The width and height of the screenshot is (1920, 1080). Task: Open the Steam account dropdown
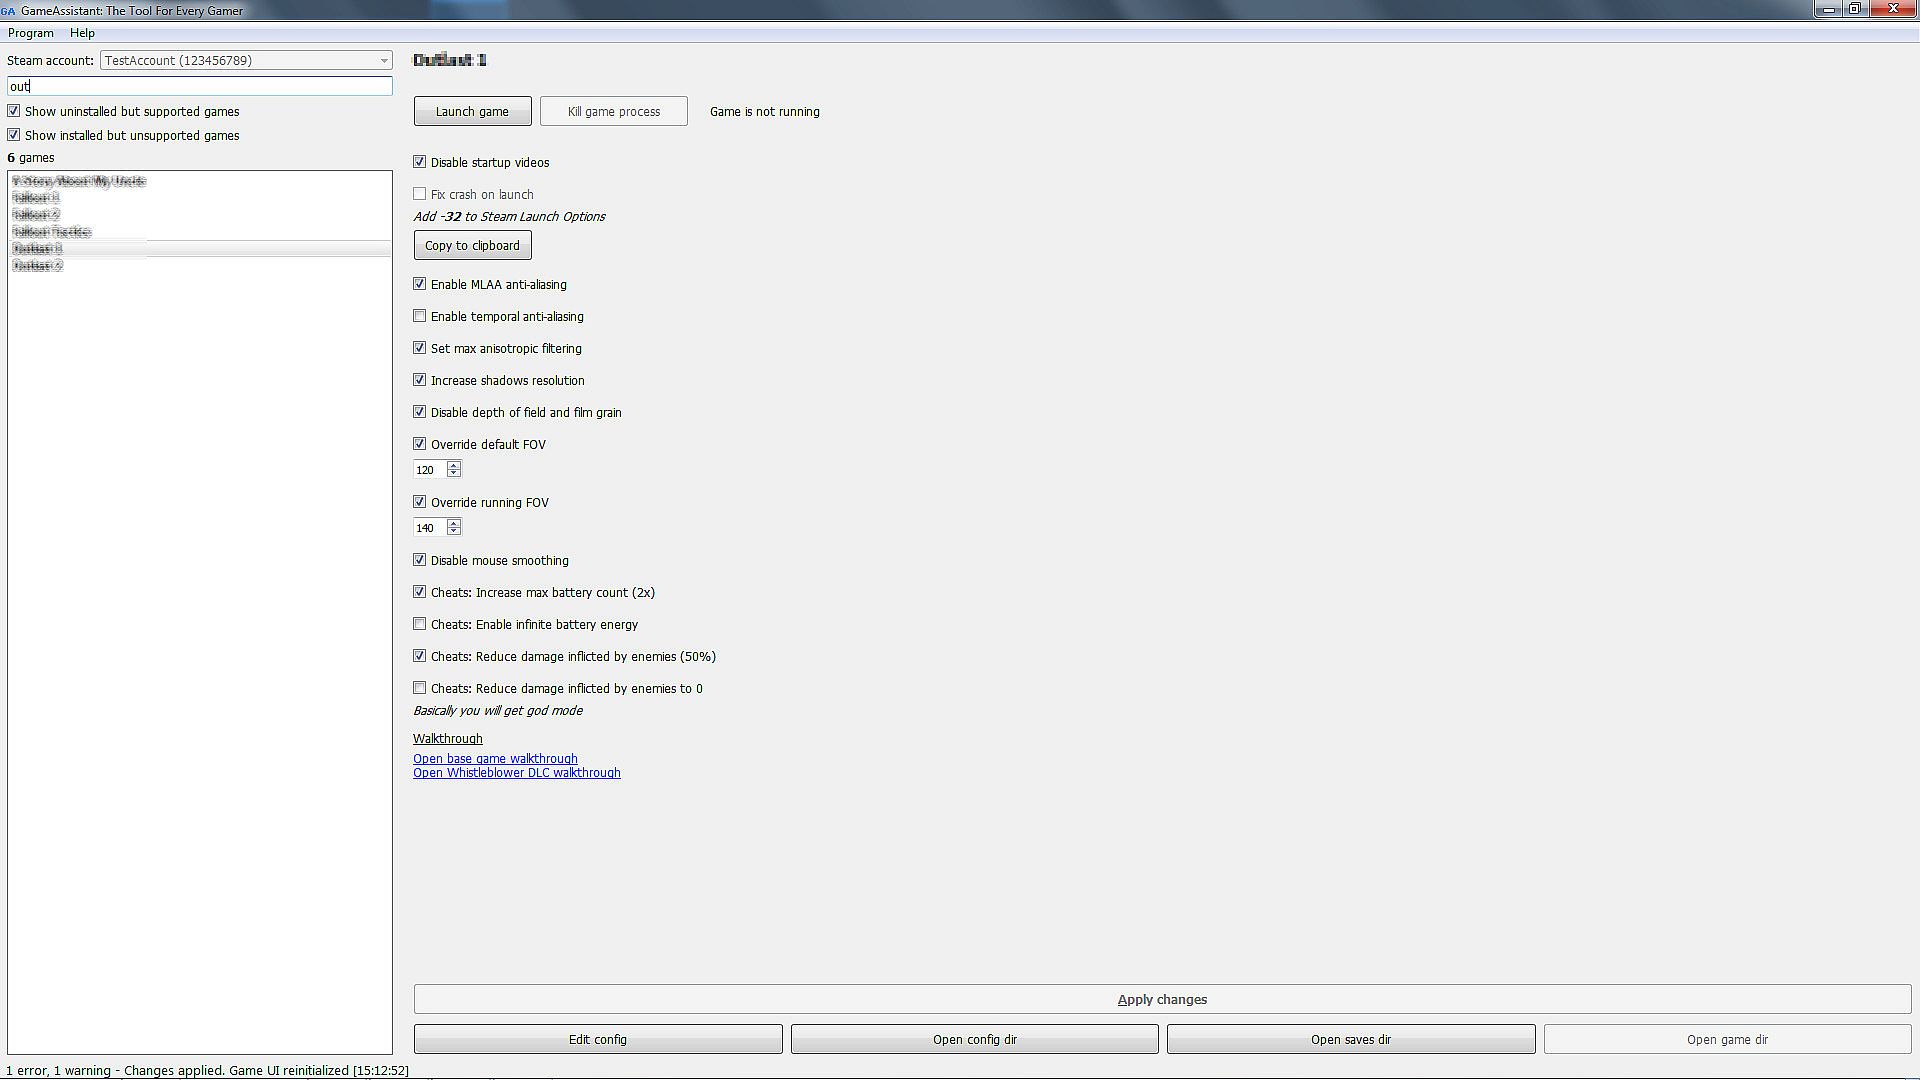(383, 61)
